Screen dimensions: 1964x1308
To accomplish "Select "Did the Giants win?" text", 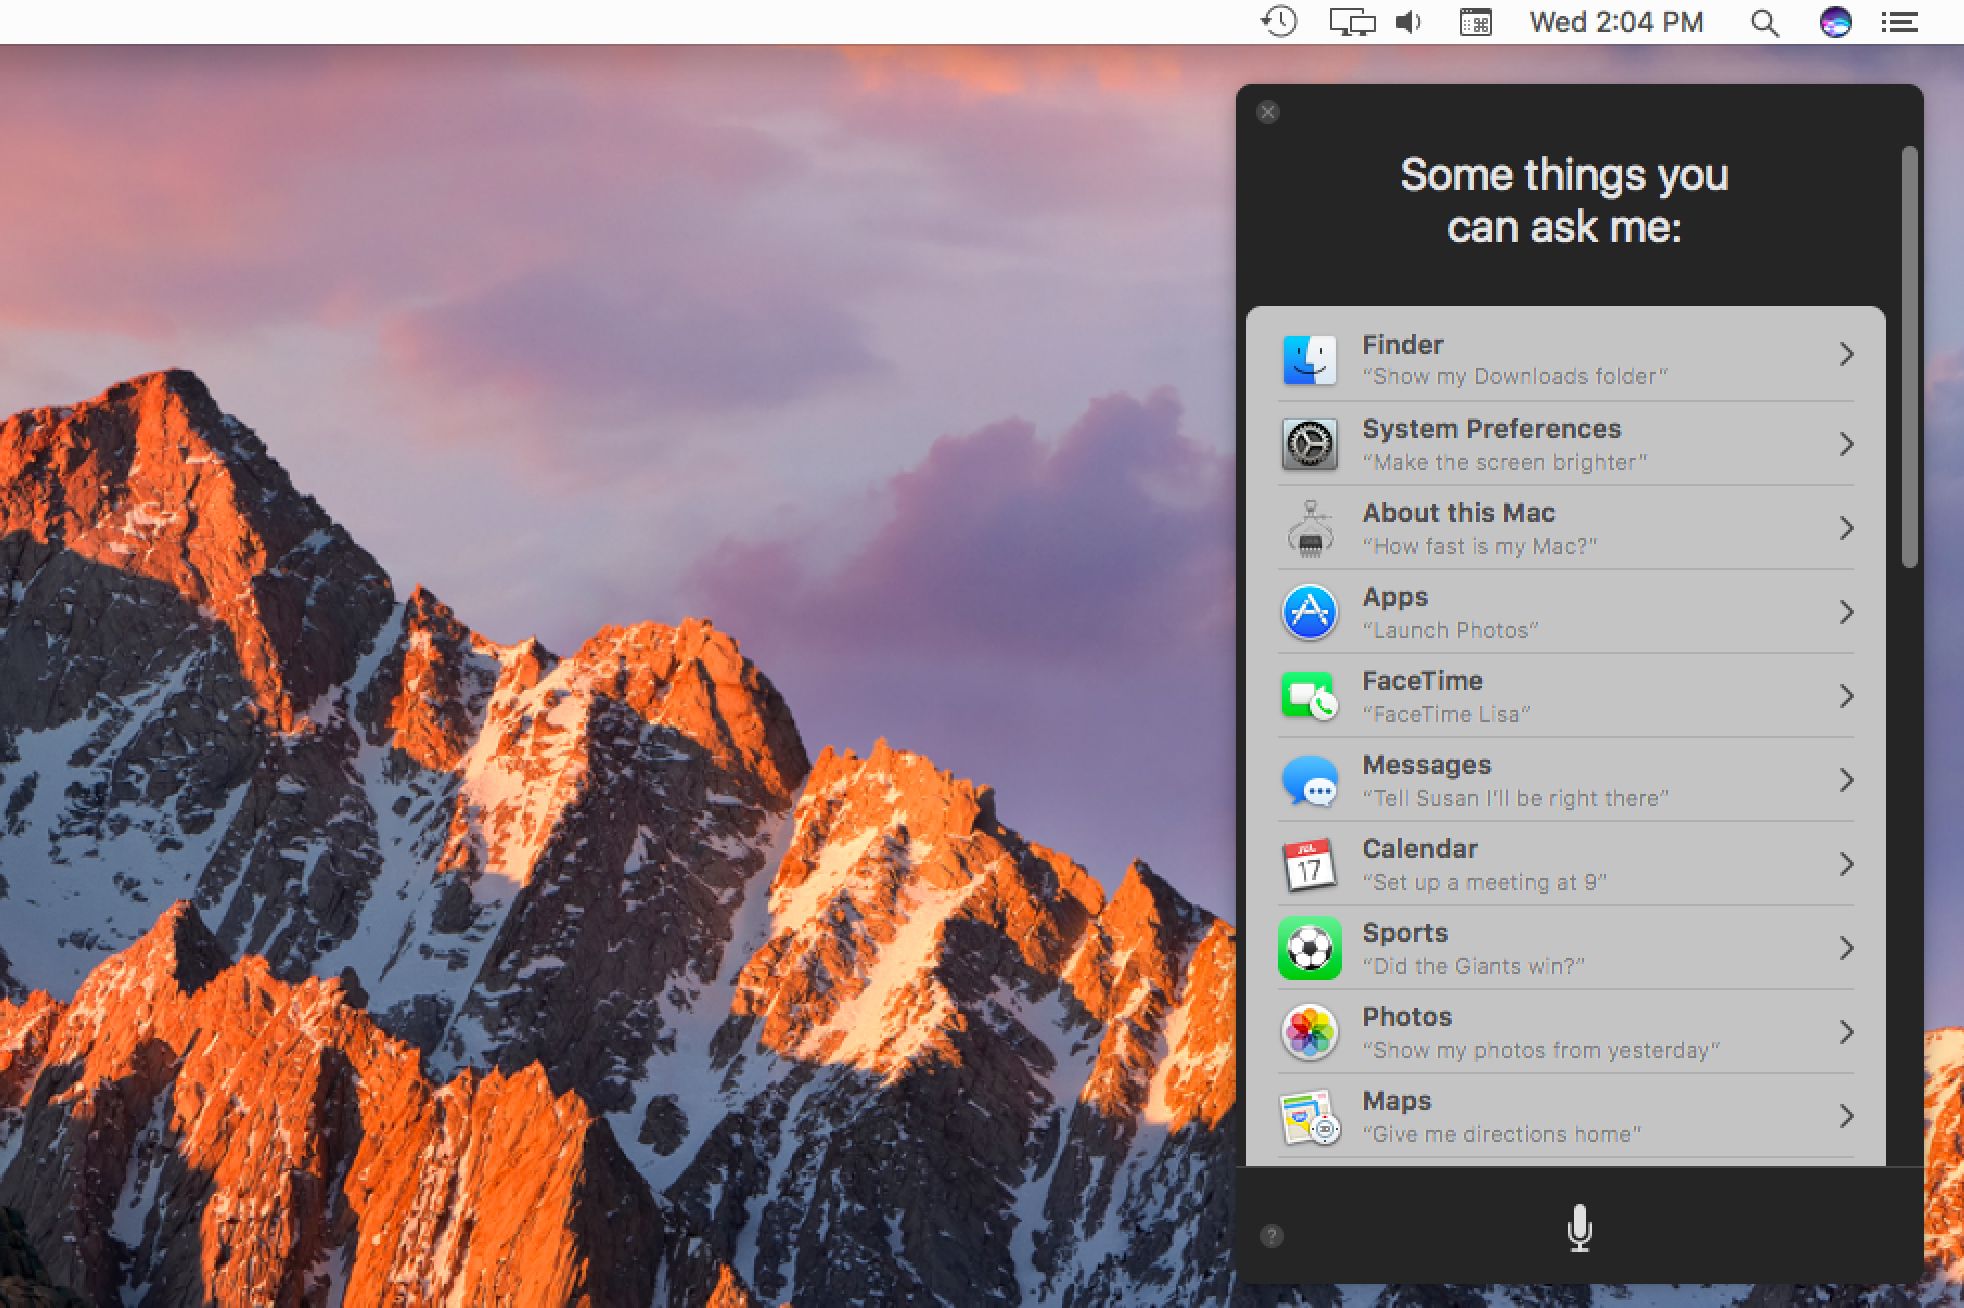I will tap(1473, 966).
